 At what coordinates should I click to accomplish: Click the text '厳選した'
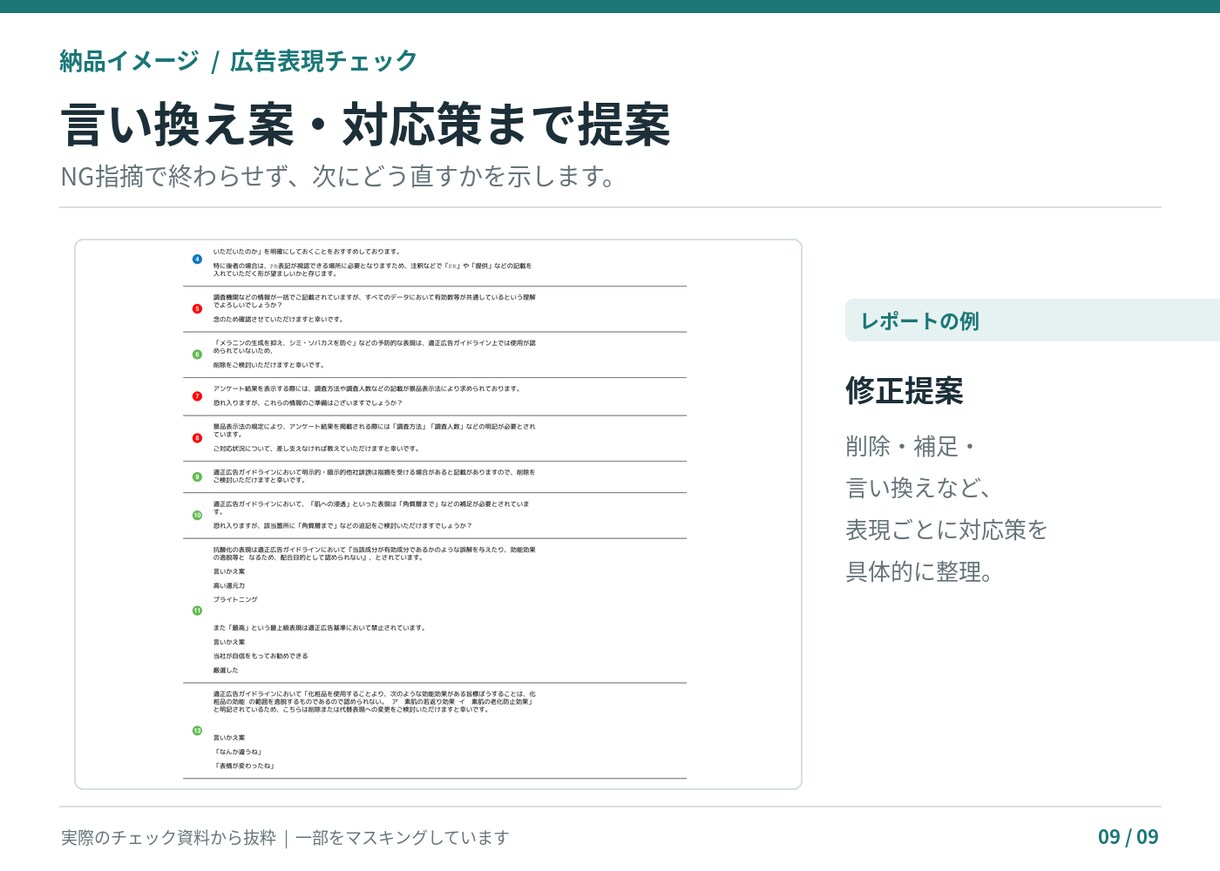point(226,670)
